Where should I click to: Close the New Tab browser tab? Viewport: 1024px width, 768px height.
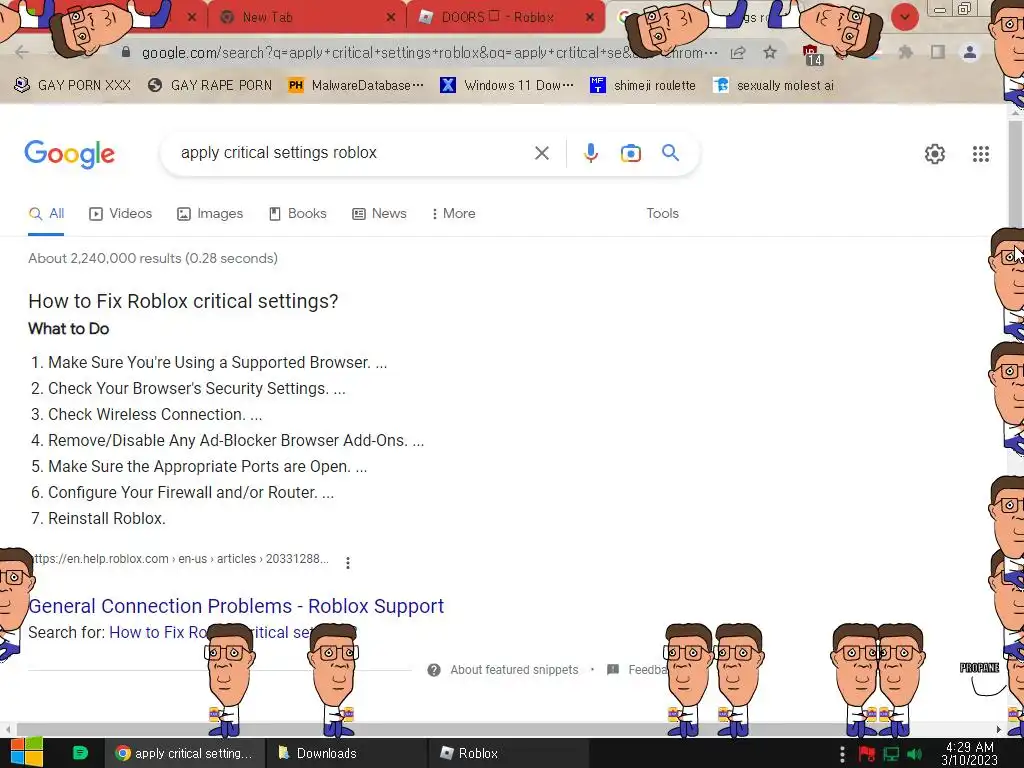point(391,18)
